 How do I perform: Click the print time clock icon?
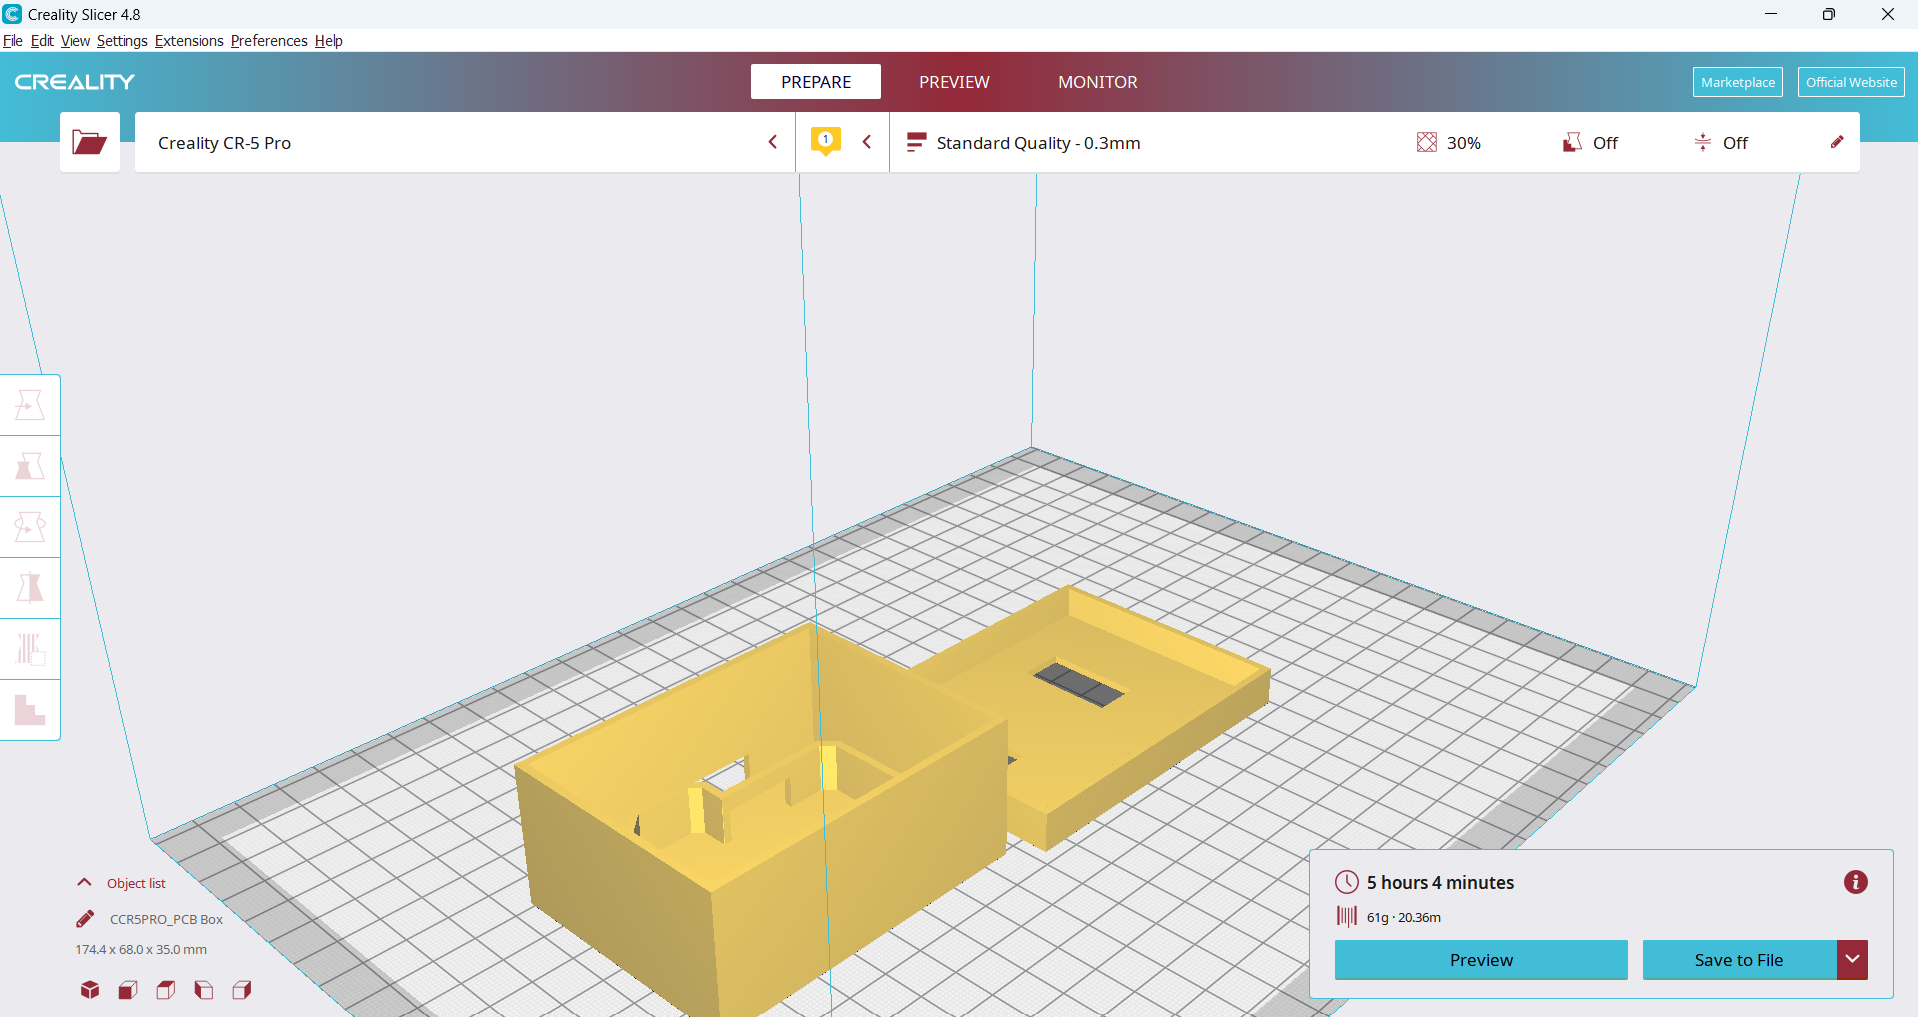tap(1347, 882)
